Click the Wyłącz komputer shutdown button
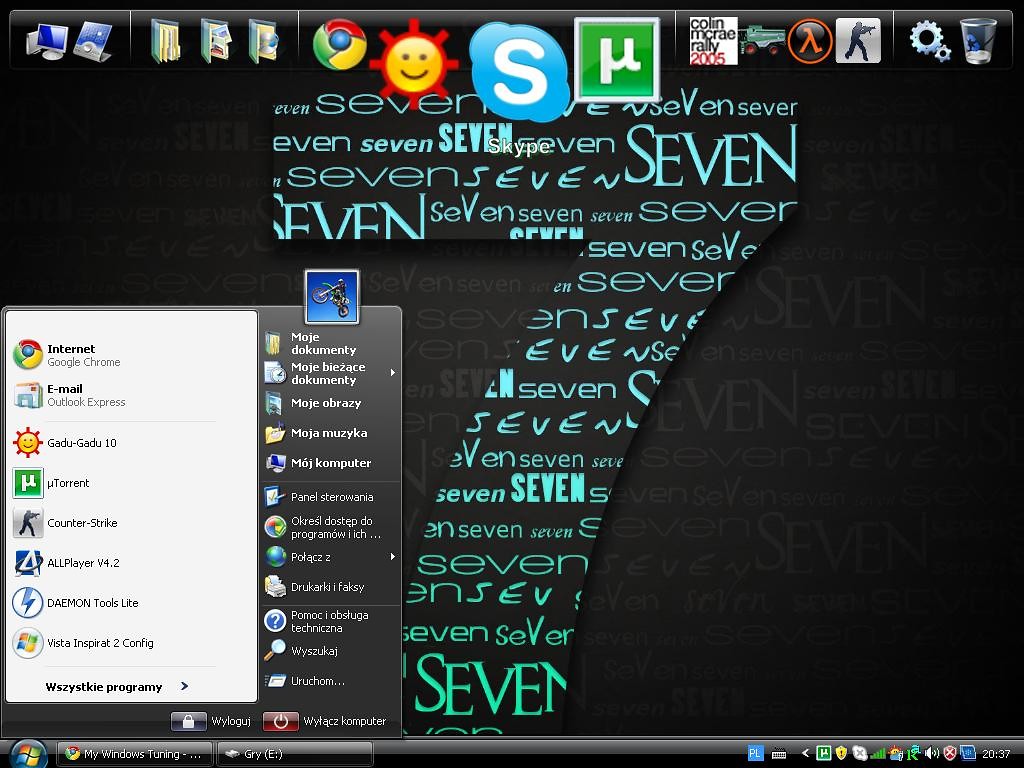Image resolution: width=1024 pixels, height=768 pixels. click(325, 721)
